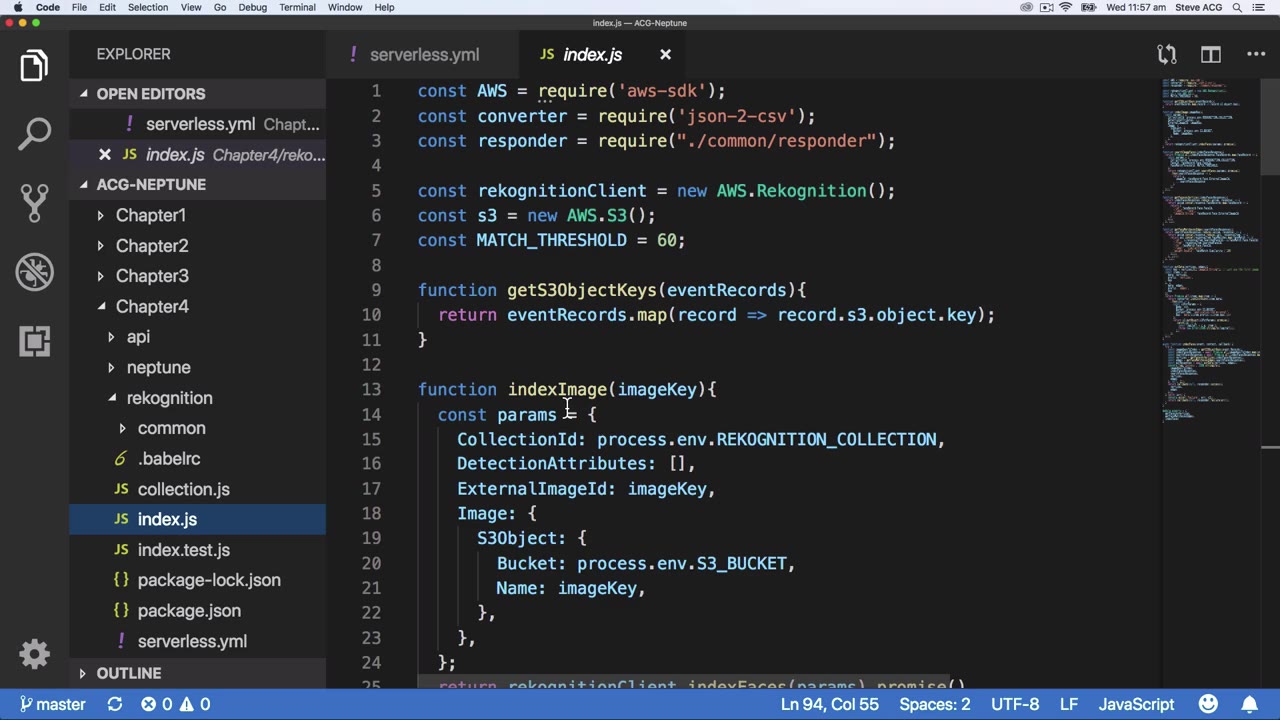Screen dimensions: 1280x720
Task: Open the notifications bell in status bar
Action: 1250,704
